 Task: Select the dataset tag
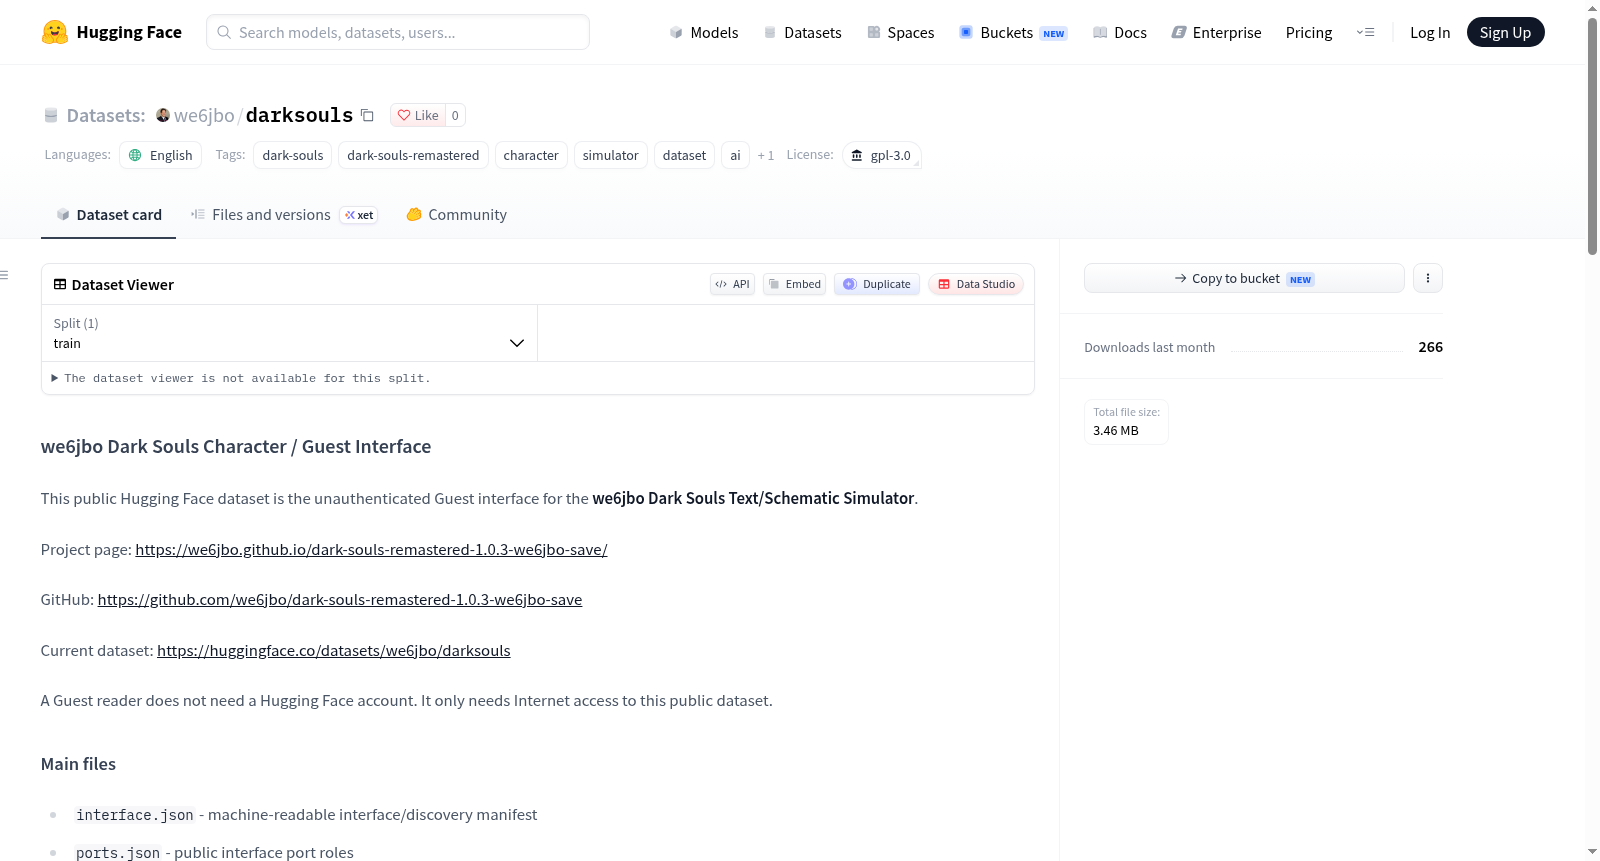[684, 155]
